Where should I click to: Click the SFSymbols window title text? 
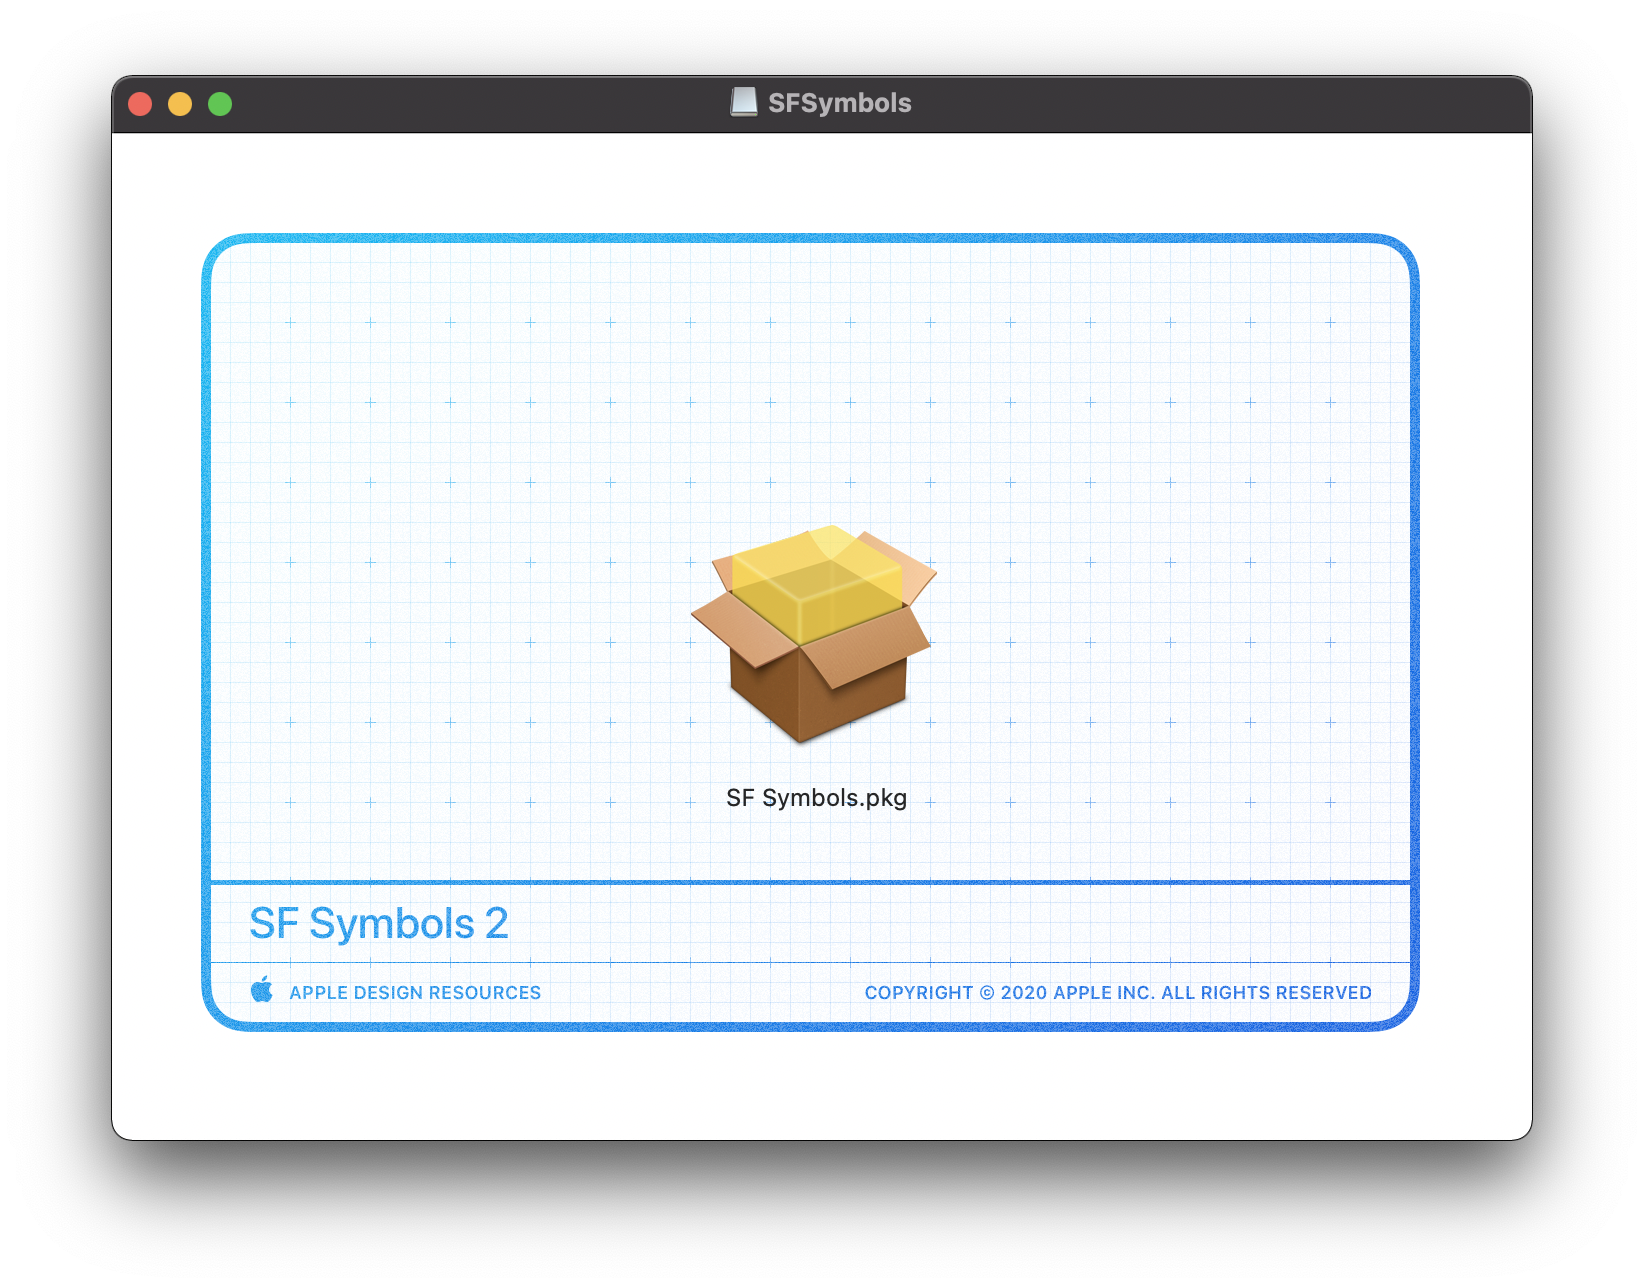(839, 103)
